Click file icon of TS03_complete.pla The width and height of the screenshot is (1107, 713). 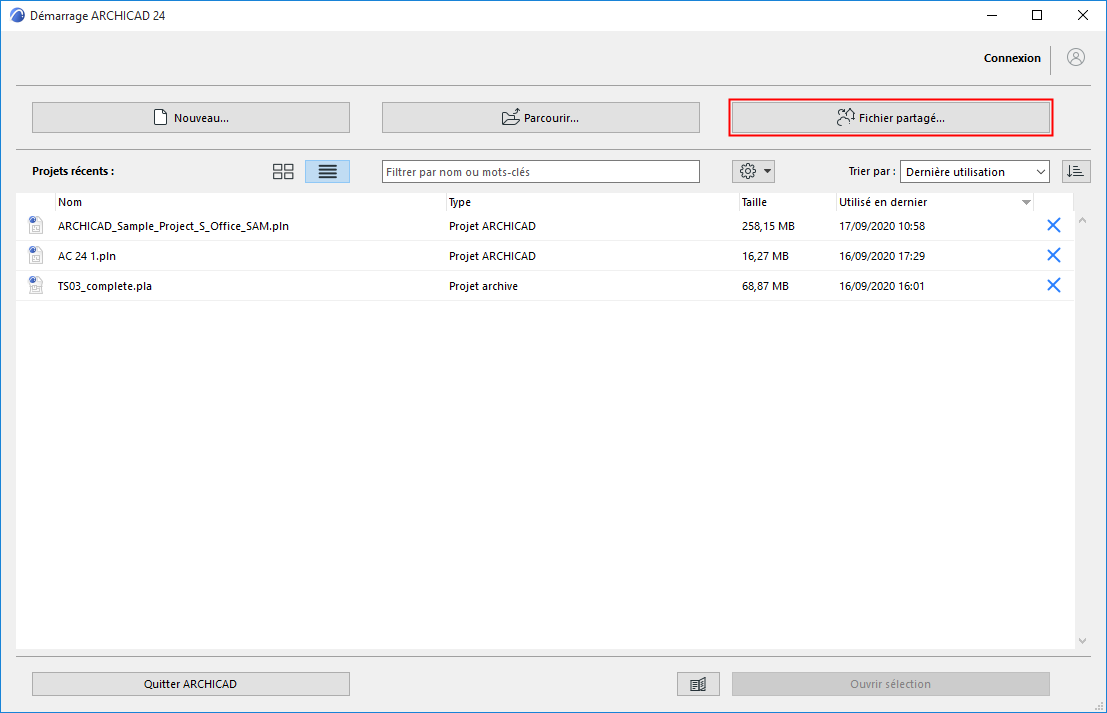point(35,285)
